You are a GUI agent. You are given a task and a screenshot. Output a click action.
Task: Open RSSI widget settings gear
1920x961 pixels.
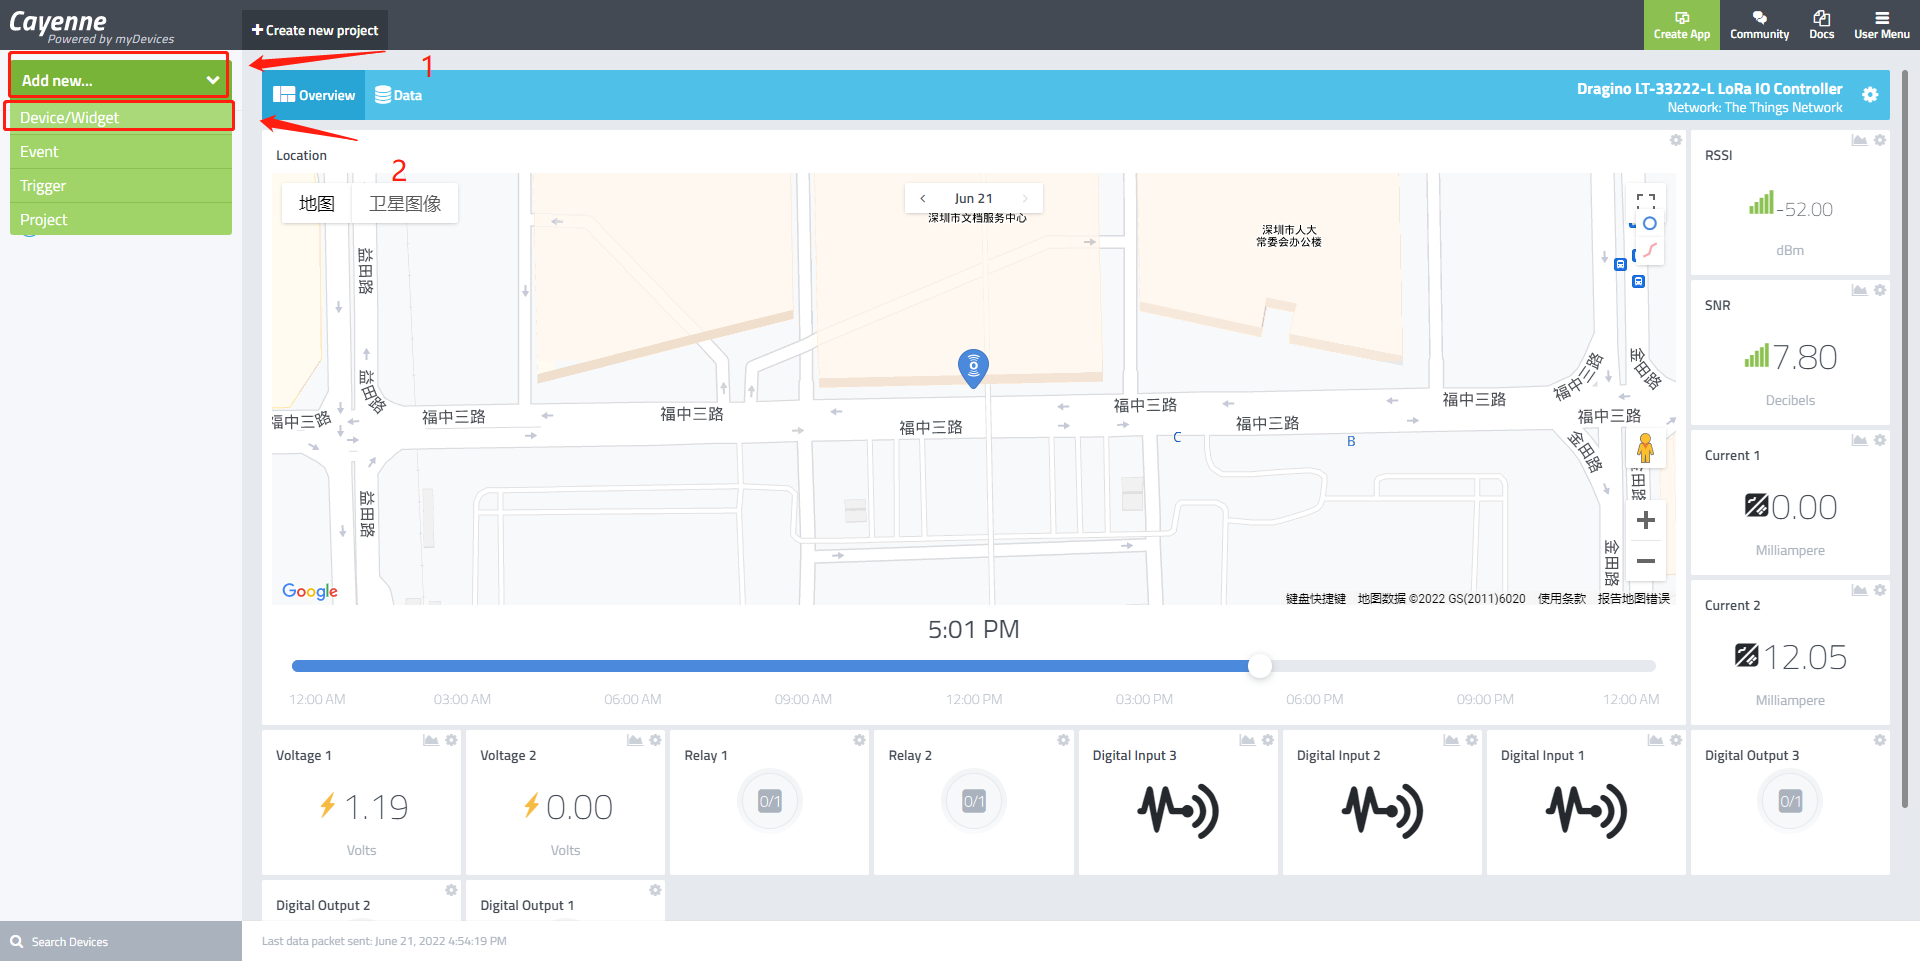1880,140
